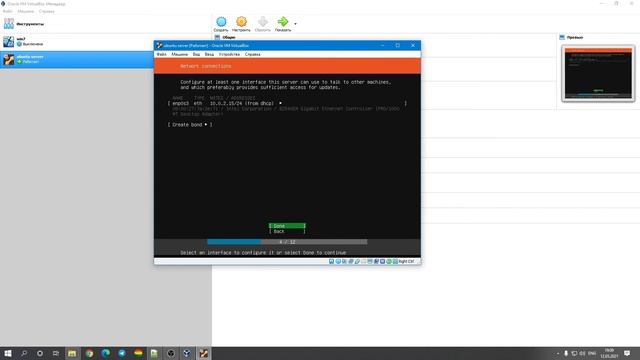Click the ubuntu server window title icon
The image size is (640, 360).
[x=160, y=45]
